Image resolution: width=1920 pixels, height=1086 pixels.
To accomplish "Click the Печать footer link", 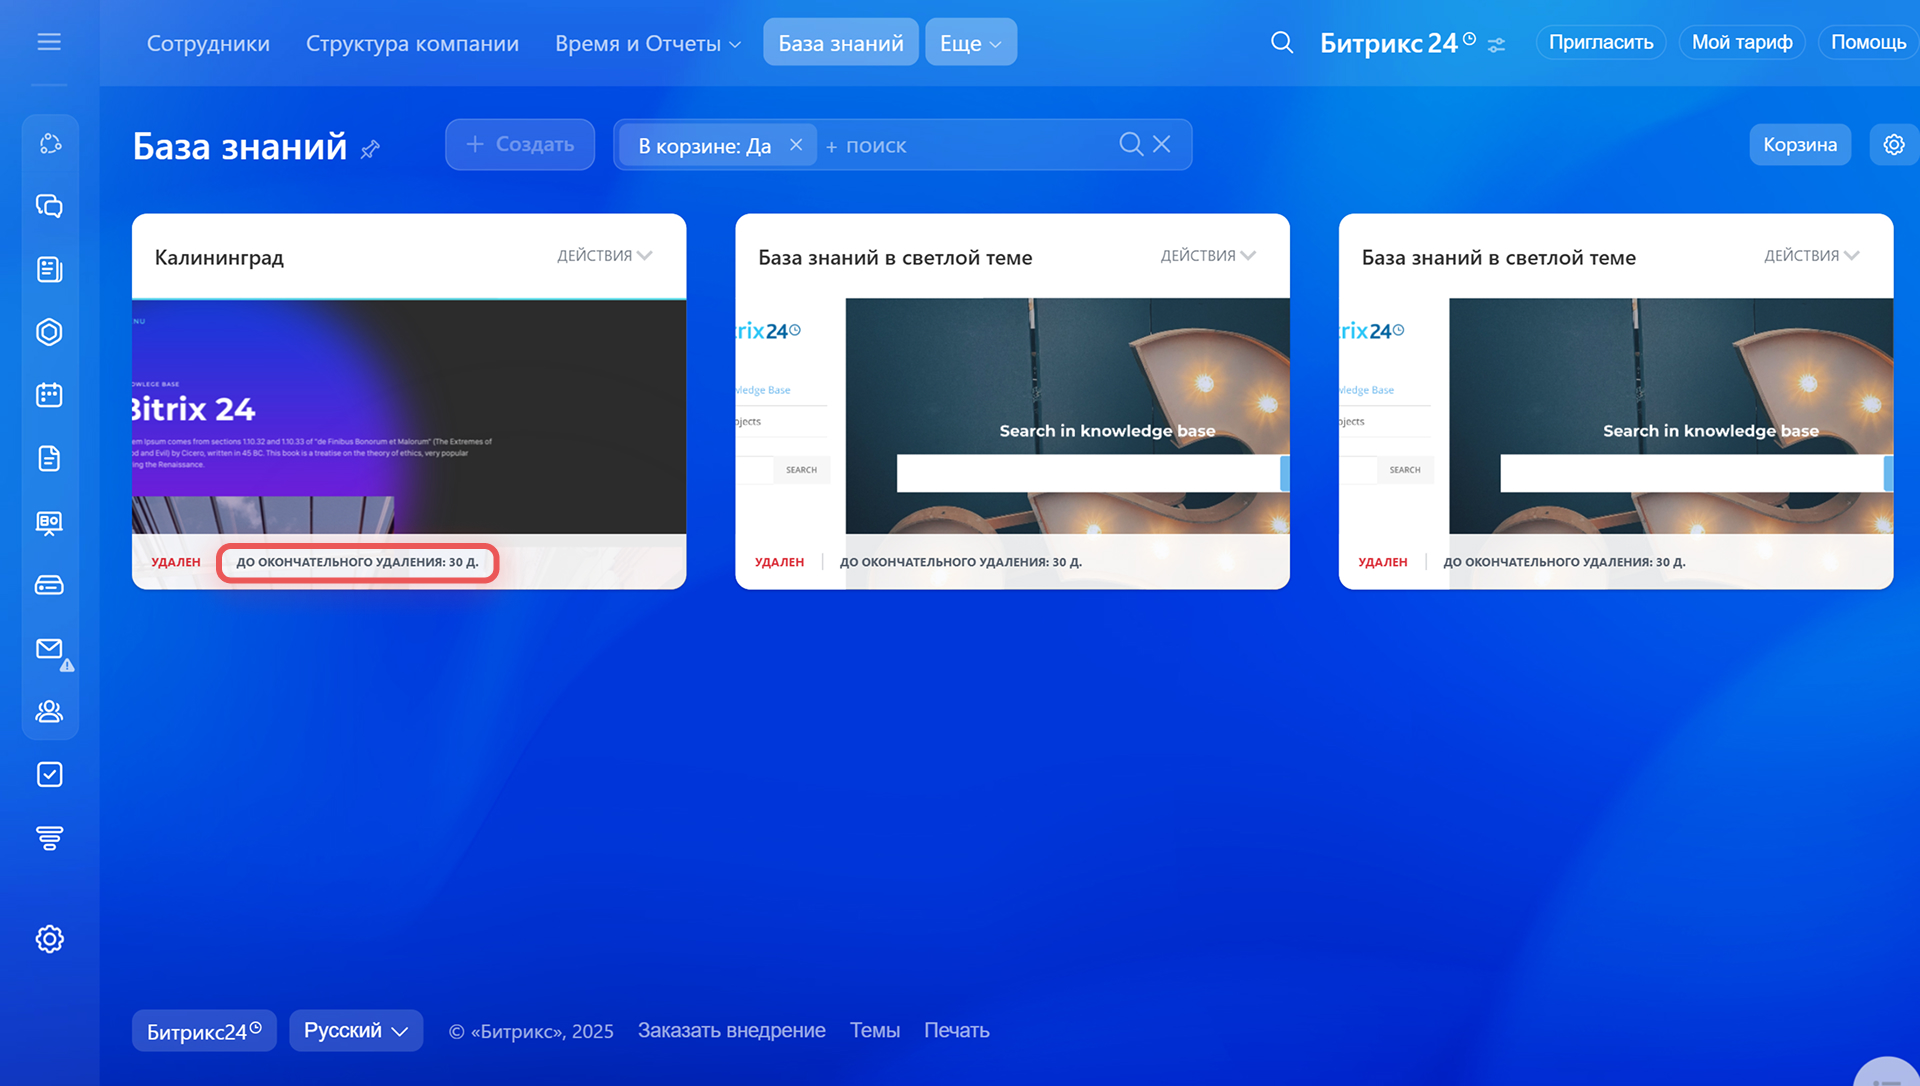I will click(957, 1031).
